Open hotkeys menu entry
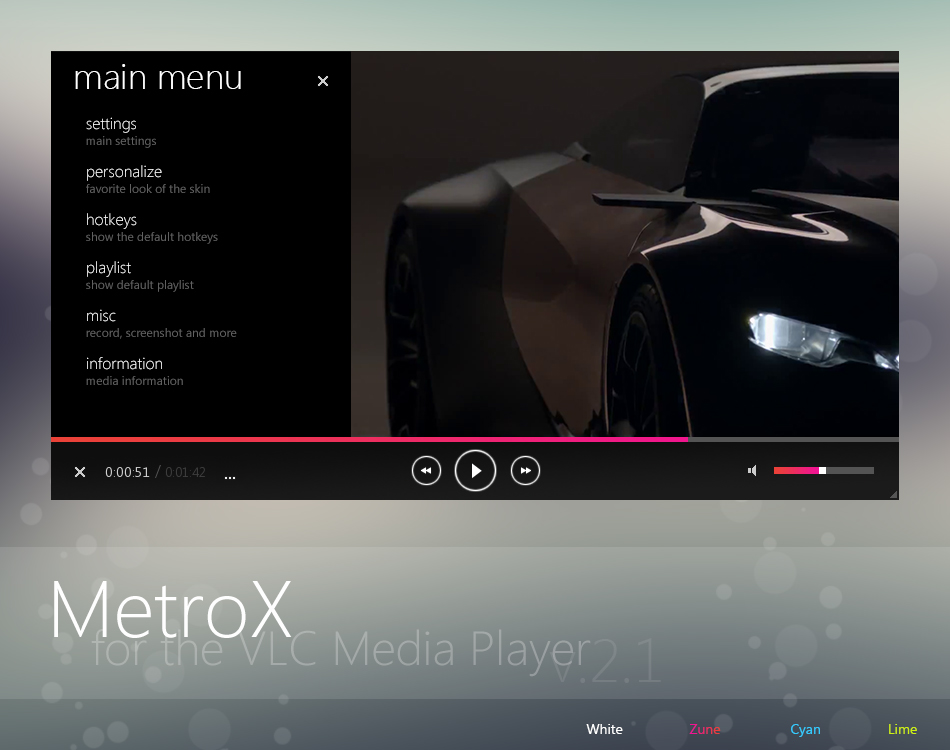 111,219
